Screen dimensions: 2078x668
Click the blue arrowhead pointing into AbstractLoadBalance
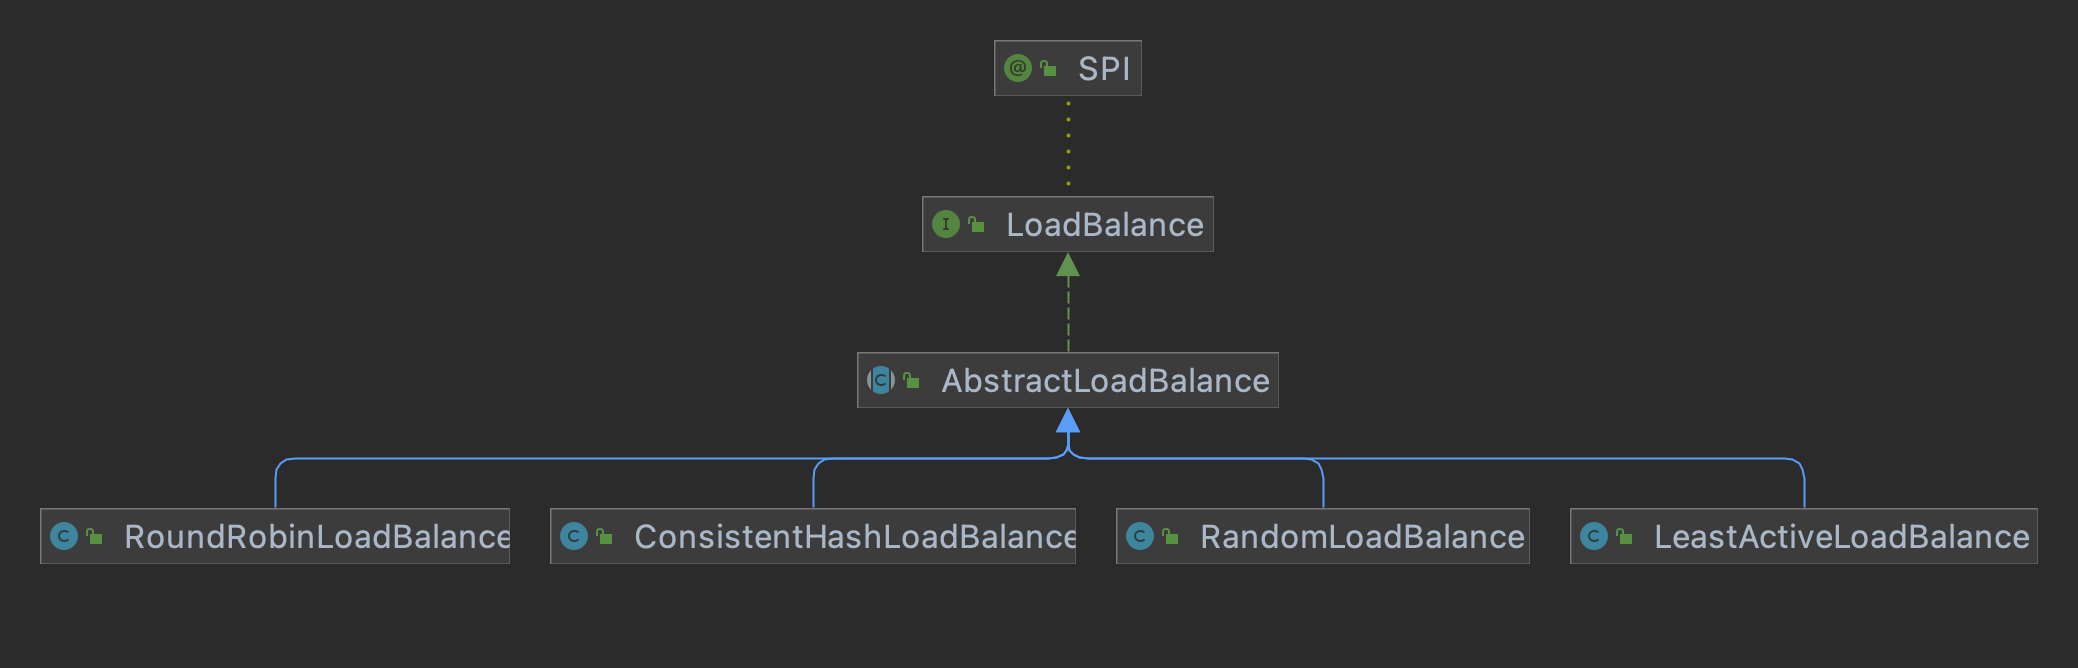click(x=1068, y=421)
